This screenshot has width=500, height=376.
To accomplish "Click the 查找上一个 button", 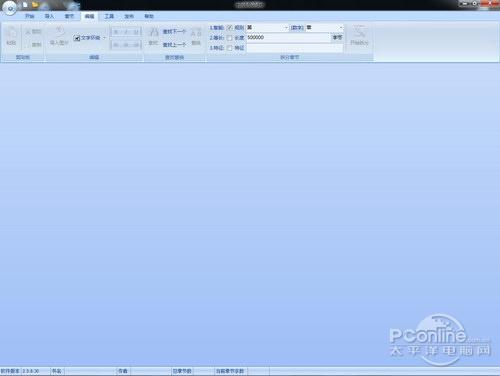I will (174, 45).
